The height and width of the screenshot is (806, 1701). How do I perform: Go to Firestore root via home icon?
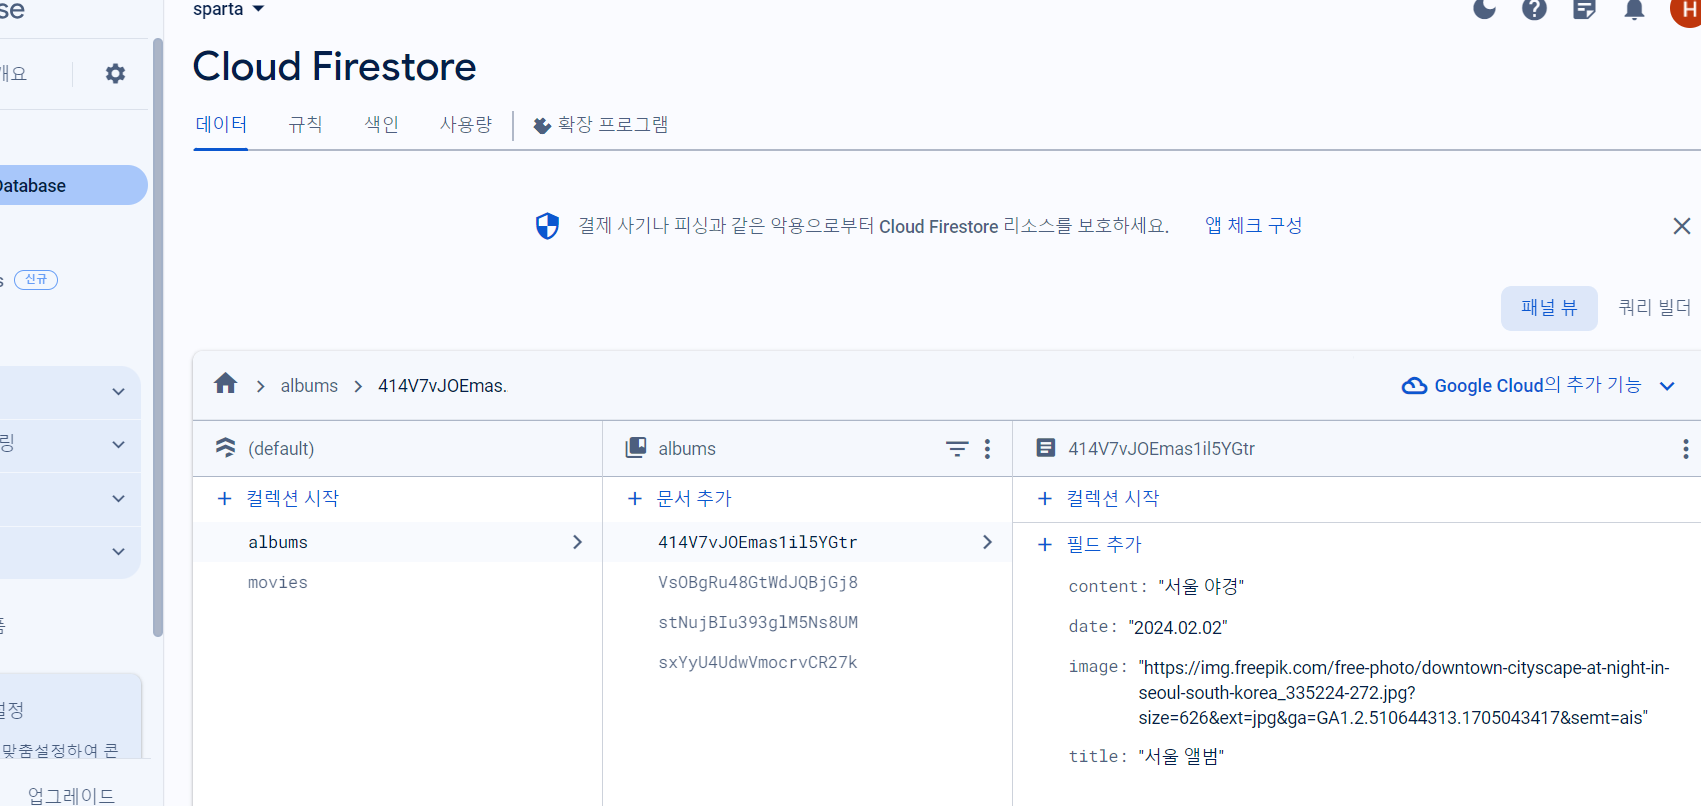click(x=226, y=384)
